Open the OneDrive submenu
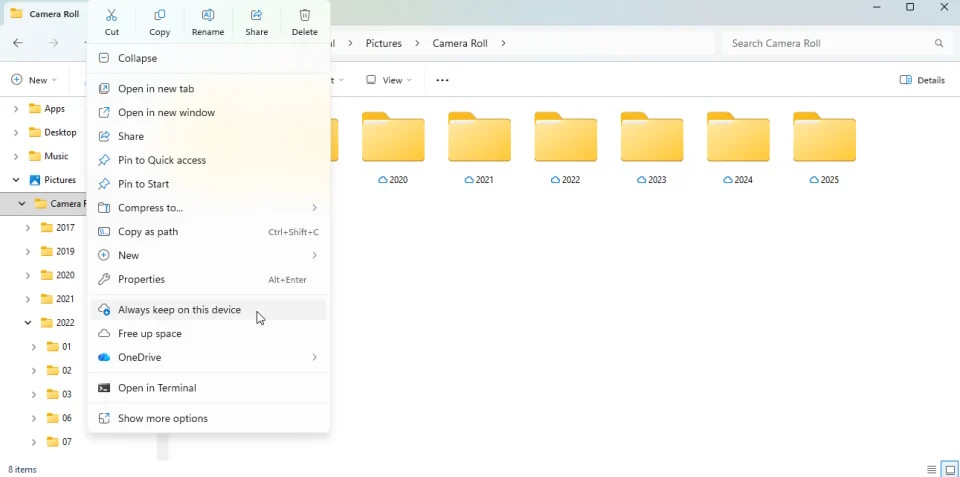Screen dimensions: 960x477 click(208, 358)
